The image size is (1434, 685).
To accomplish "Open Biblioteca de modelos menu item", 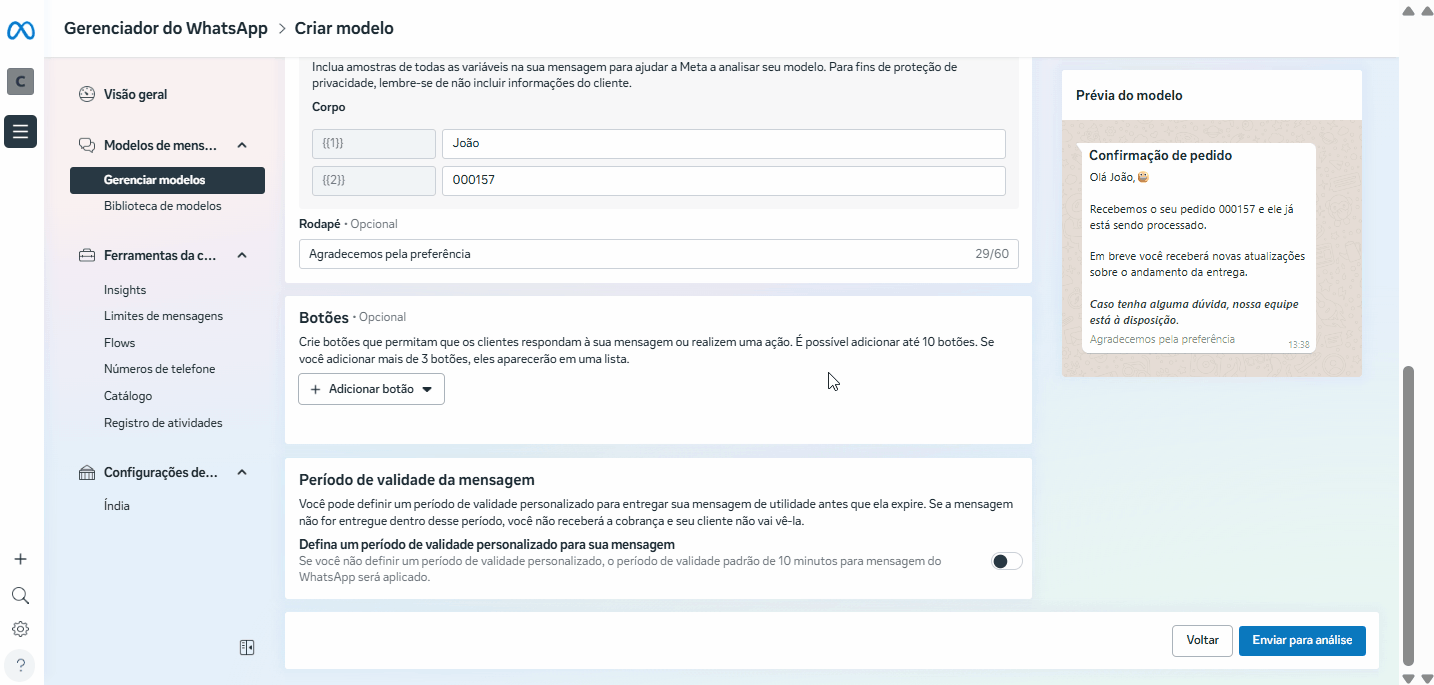I will coord(163,206).
